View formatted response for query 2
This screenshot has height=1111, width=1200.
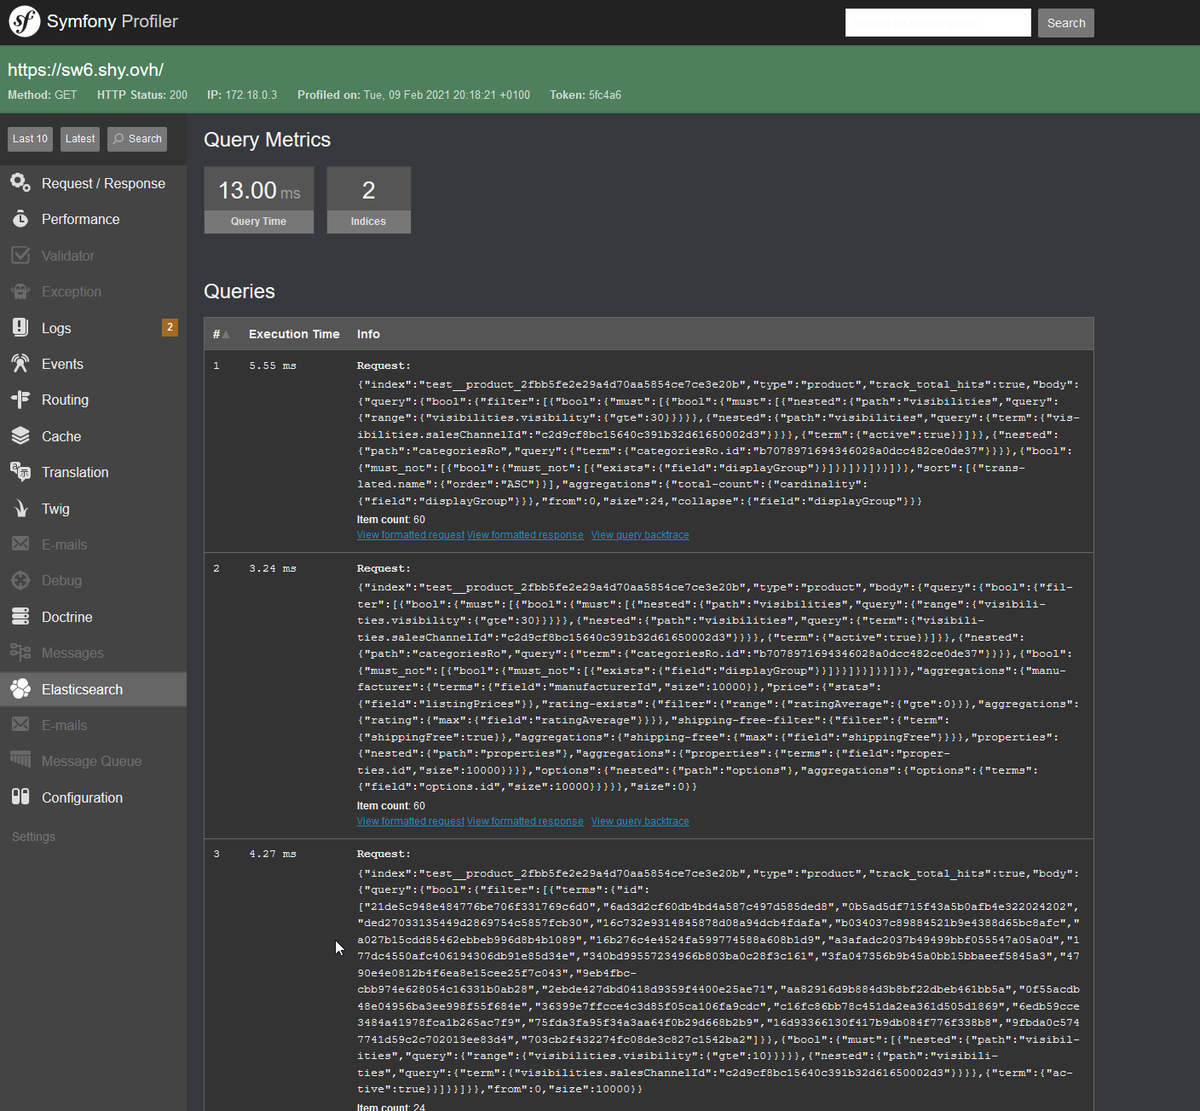(x=525, y=821)
